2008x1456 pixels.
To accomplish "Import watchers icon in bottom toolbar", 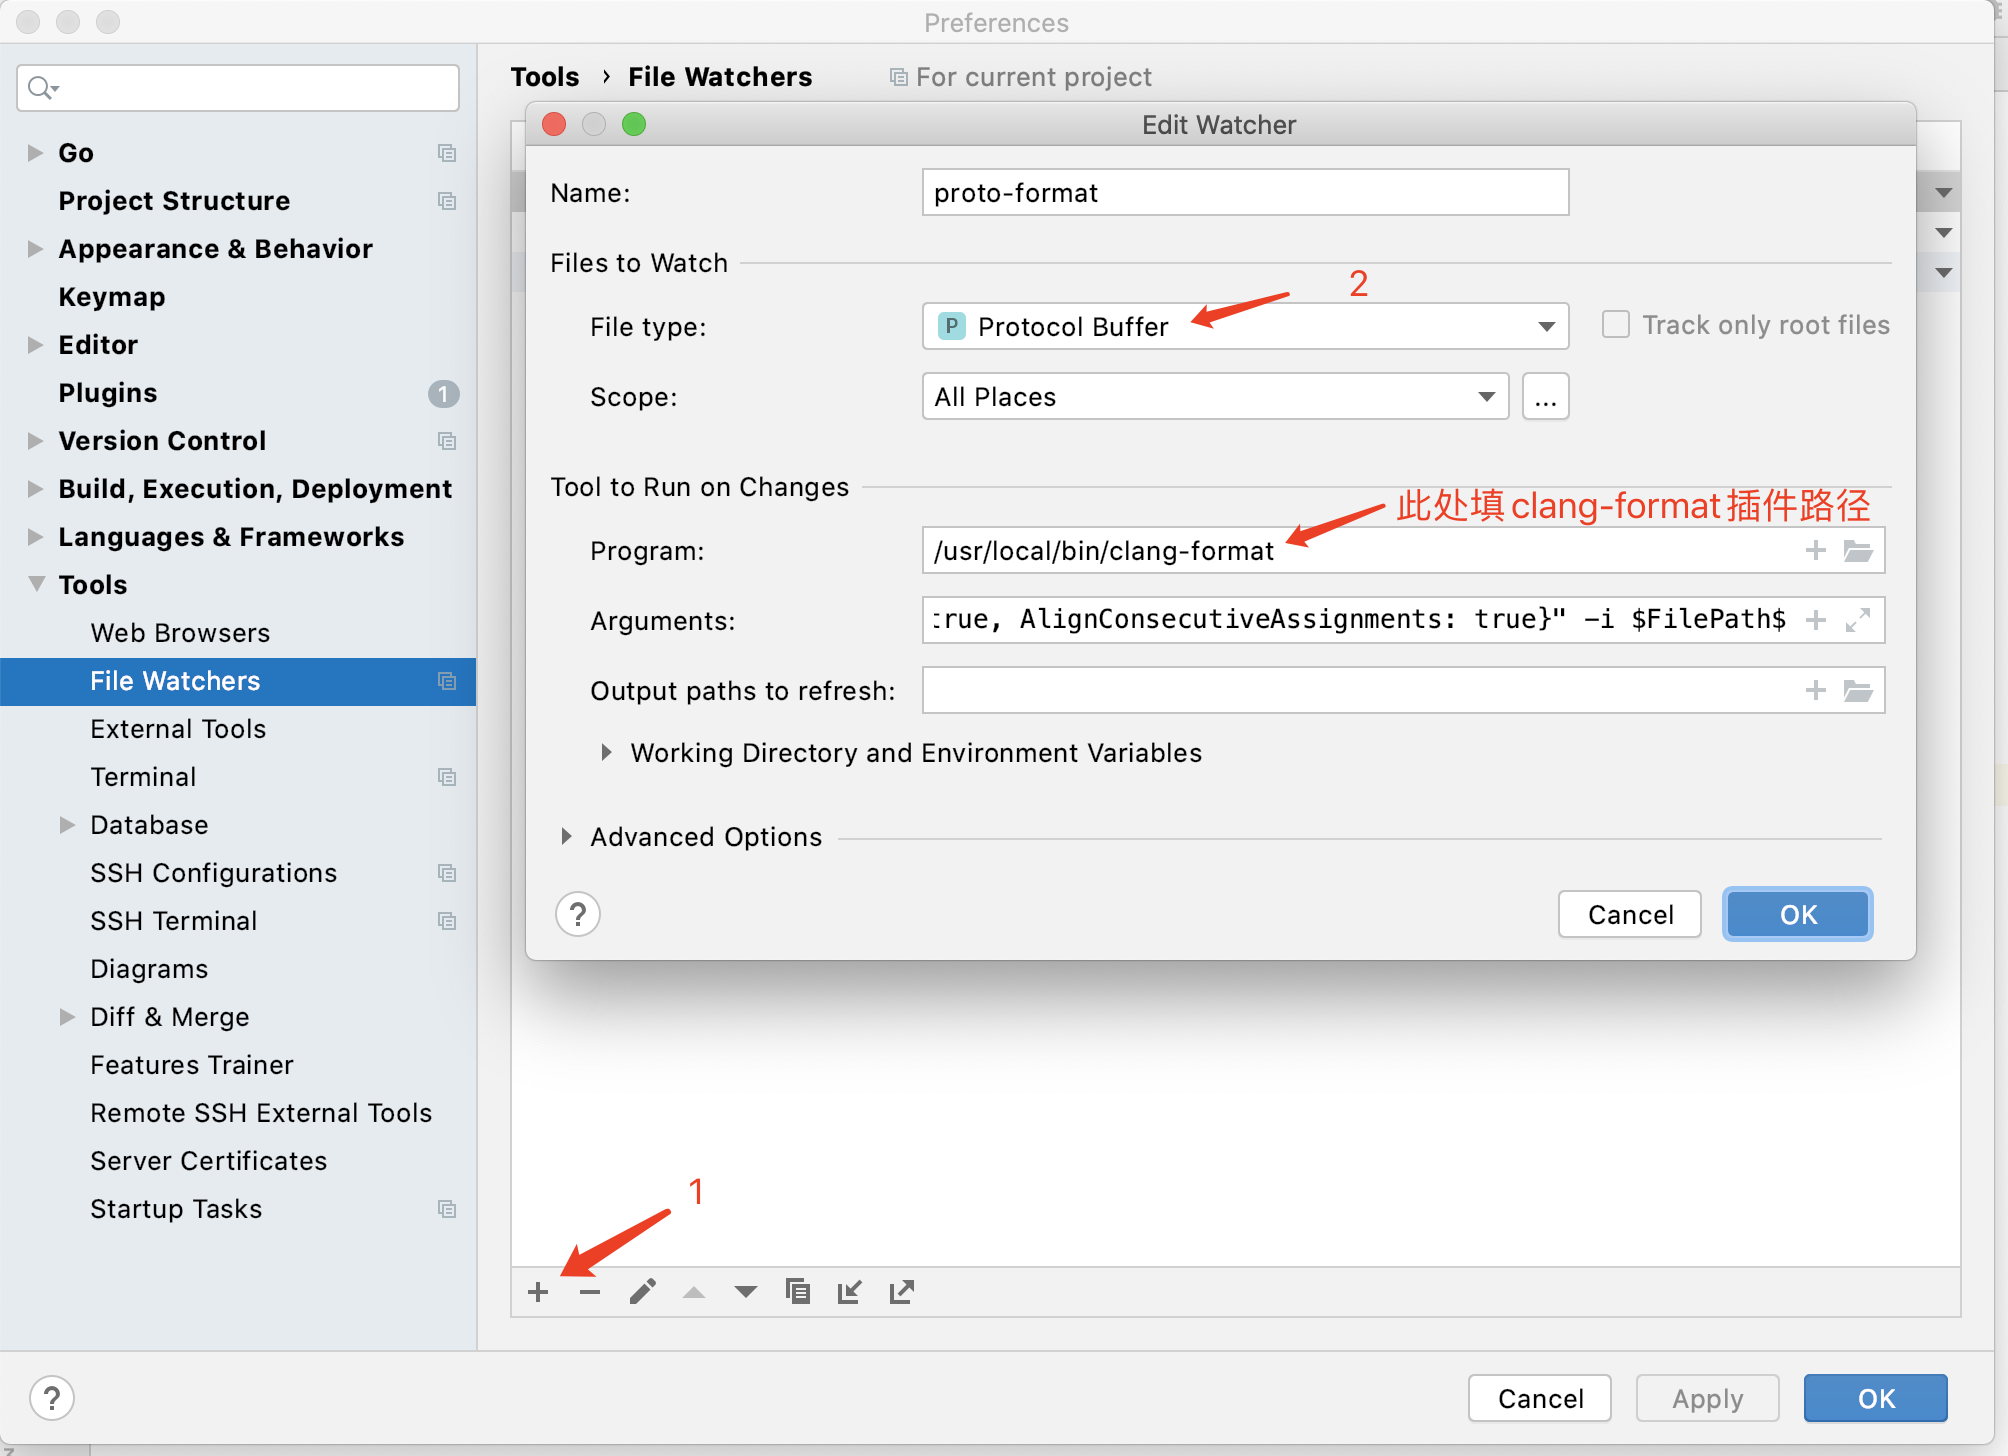I will coord(849,1292).
